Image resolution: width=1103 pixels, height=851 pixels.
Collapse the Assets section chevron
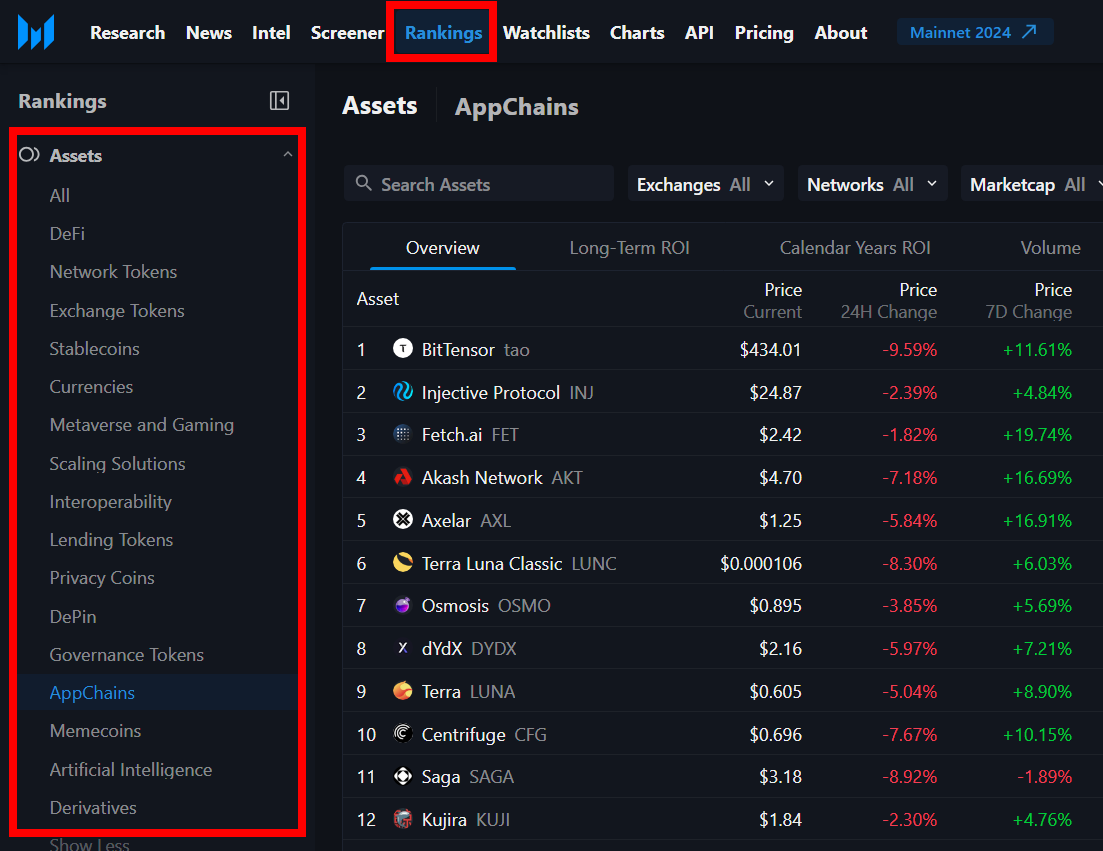pyautogui.click(x=288, y=155)
